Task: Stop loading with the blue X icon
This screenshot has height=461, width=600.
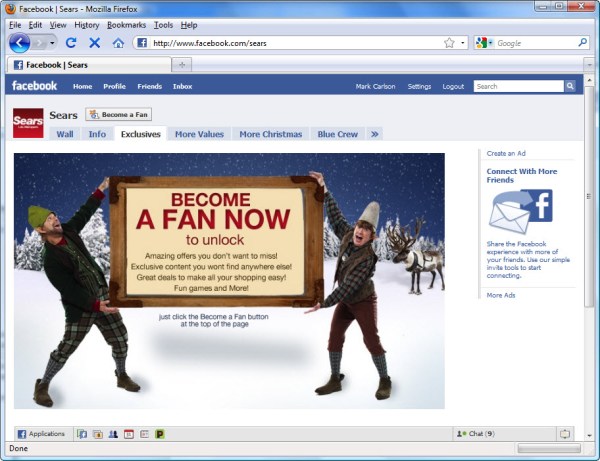Action: 95,43
